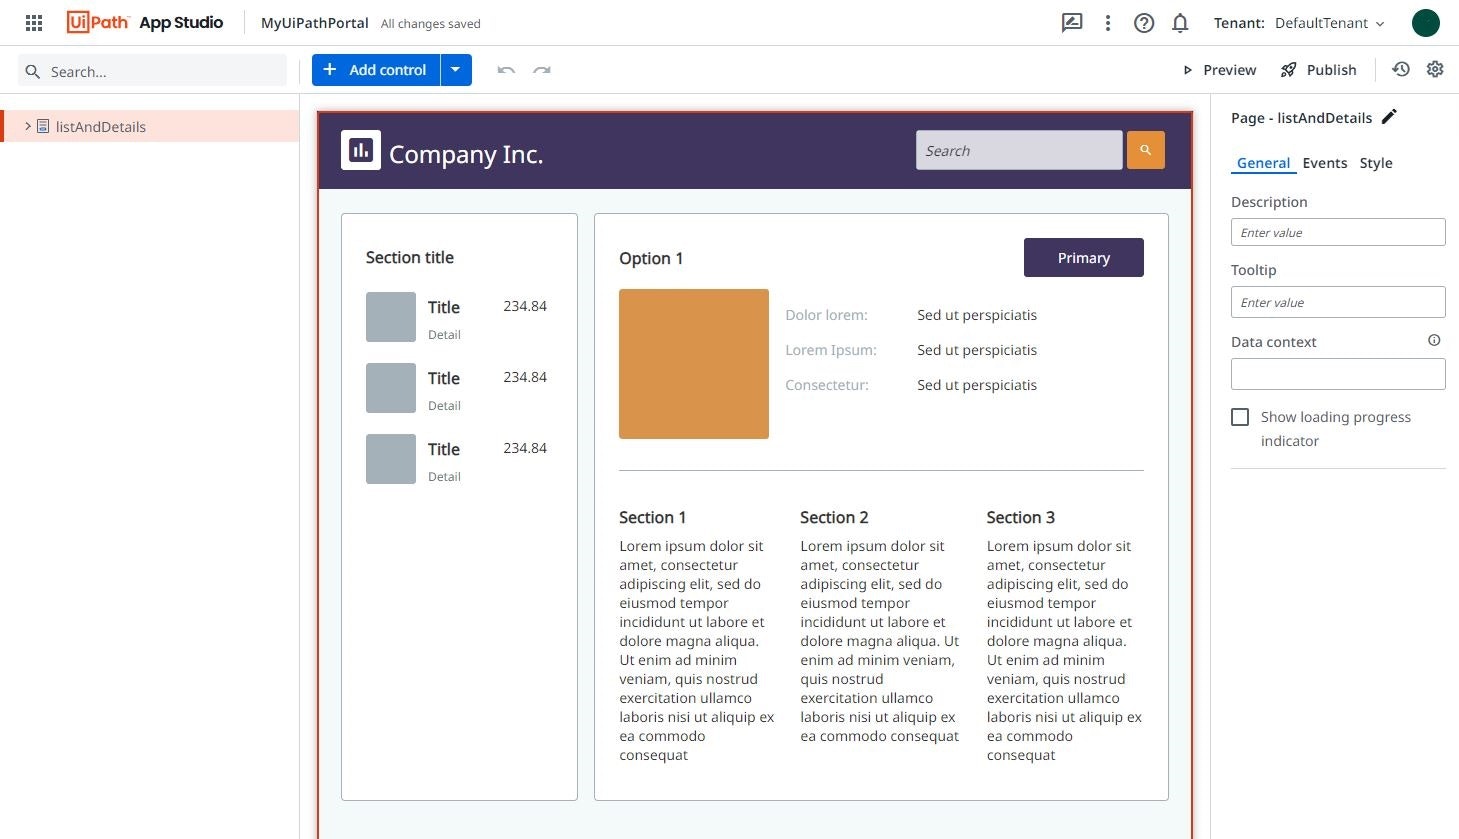Click the Data context info icon
The image size is (1459, 839).
1434,340
